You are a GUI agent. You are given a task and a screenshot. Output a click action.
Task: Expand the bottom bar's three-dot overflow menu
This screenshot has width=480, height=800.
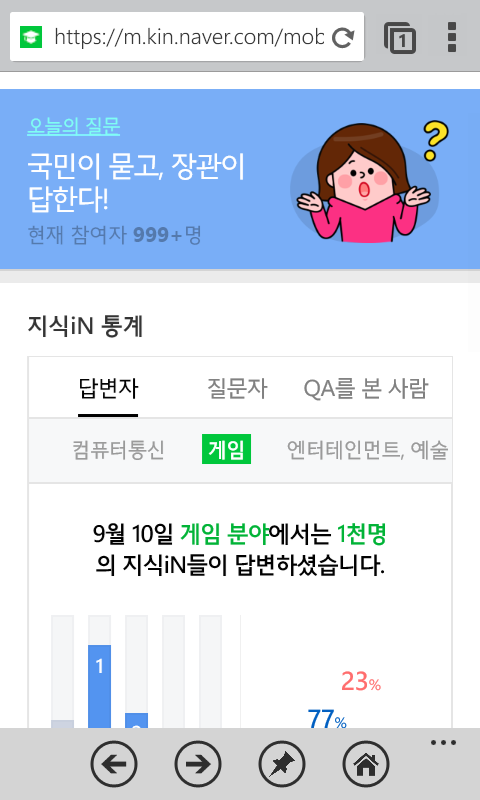[443, 742]
